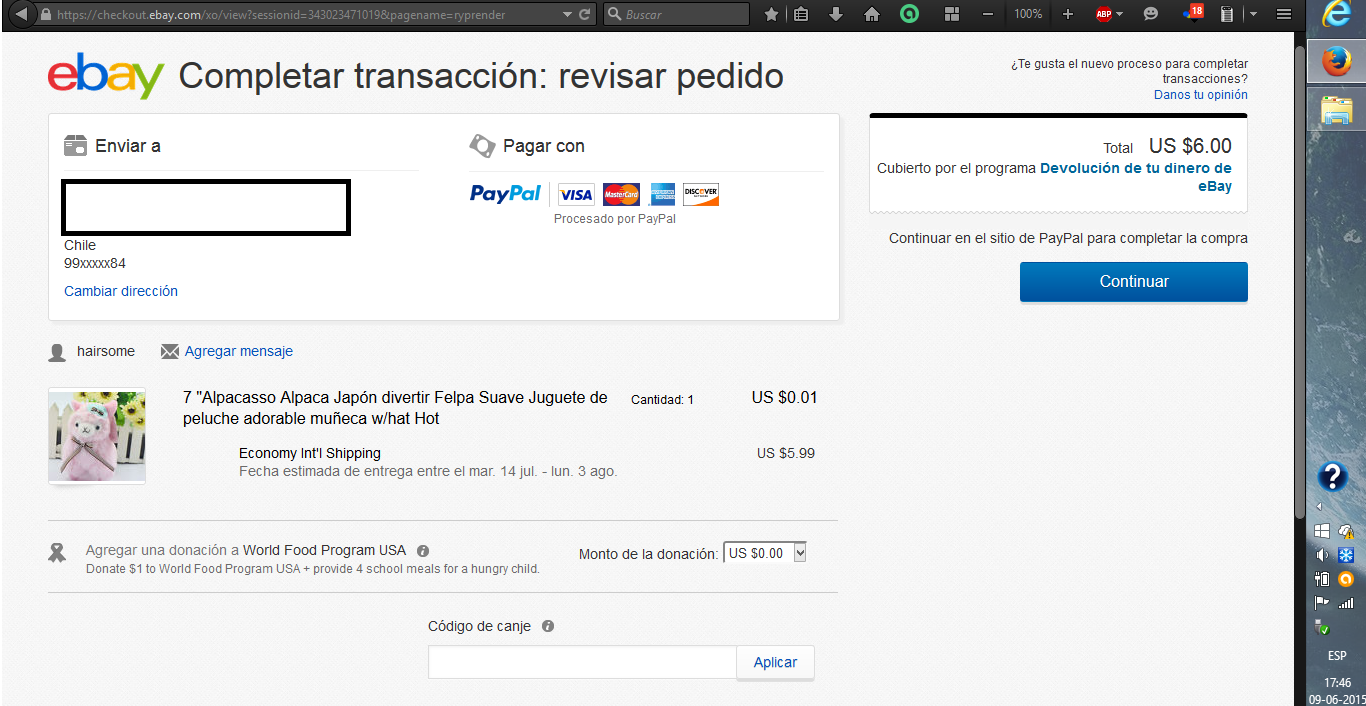Image resolution: width=1366 pixels, height=706 pixels.
Task: Open File Explorer from the taskbar
Action: [x=1336, y=109]
